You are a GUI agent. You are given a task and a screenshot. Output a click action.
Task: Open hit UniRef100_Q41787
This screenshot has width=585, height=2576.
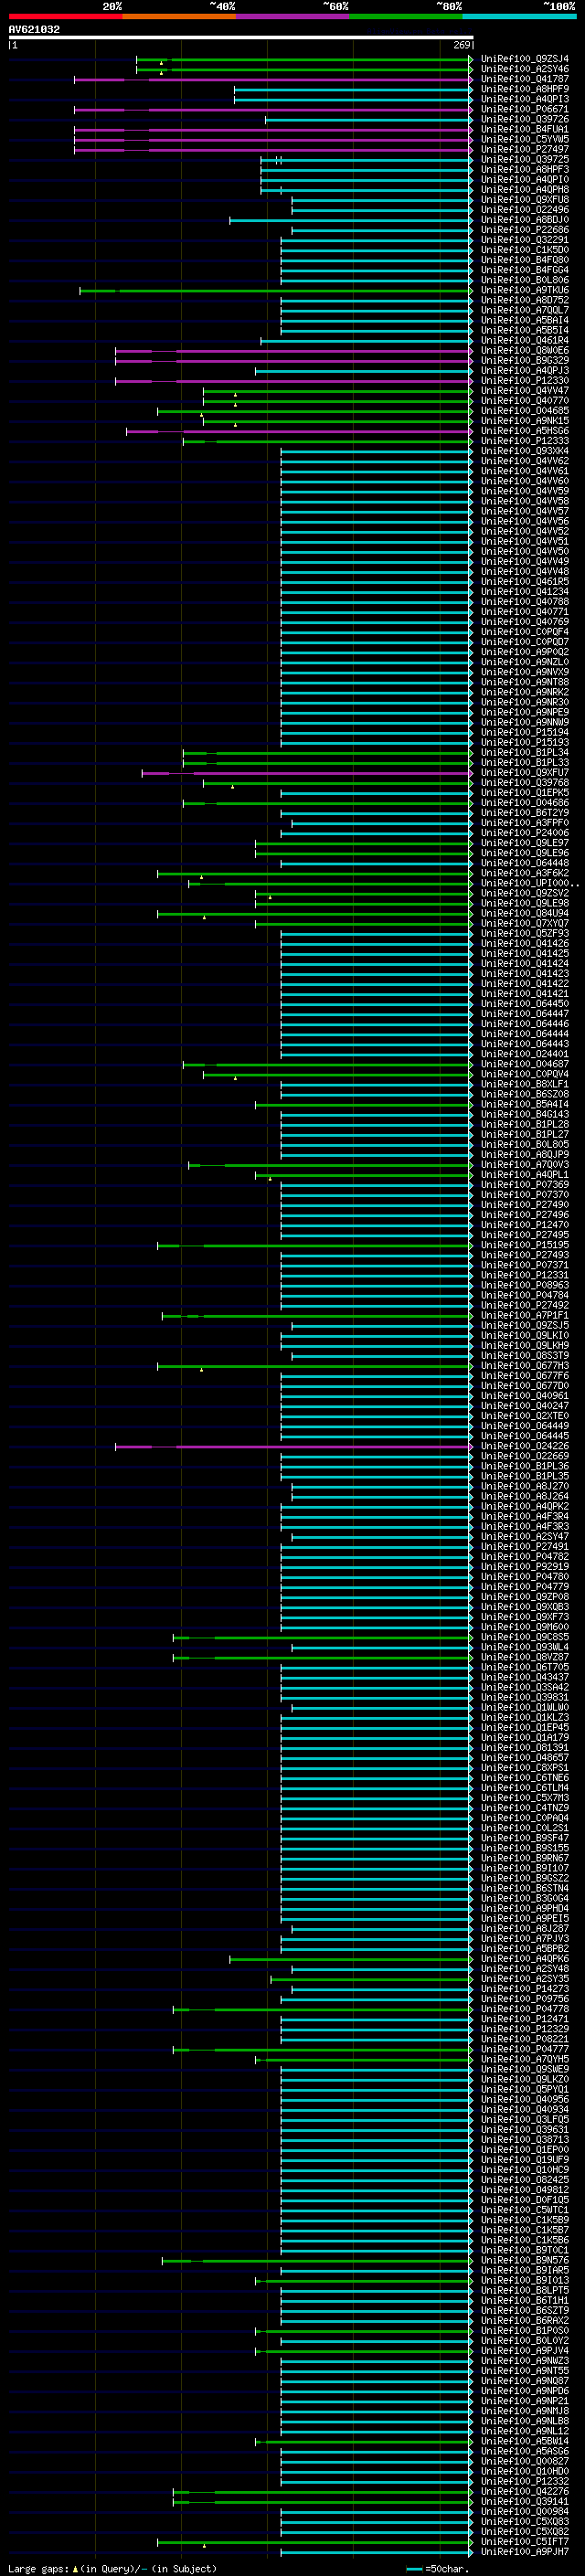524,79
